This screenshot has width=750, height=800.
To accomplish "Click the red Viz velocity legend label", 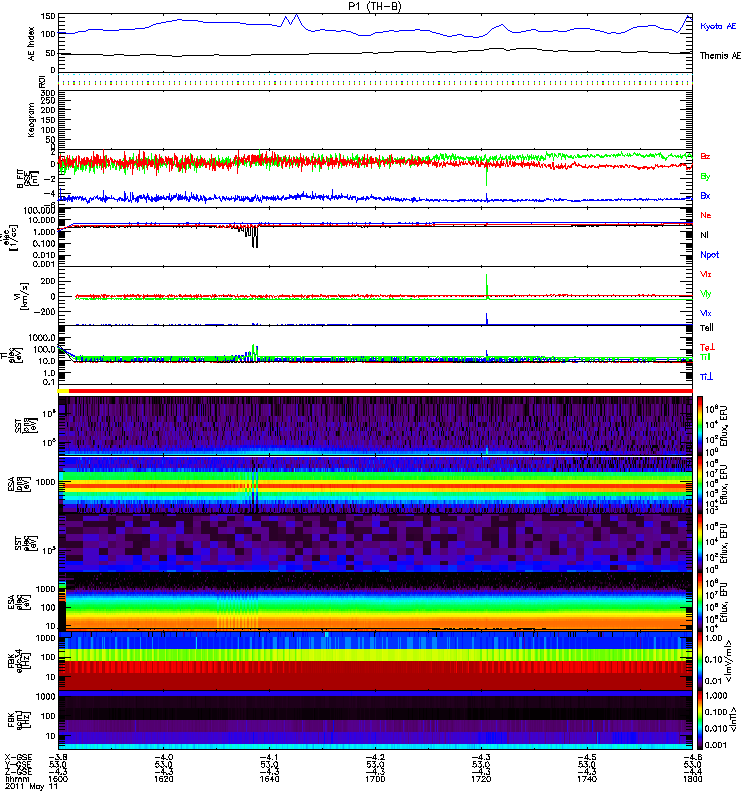I will [x=706, y=274].
